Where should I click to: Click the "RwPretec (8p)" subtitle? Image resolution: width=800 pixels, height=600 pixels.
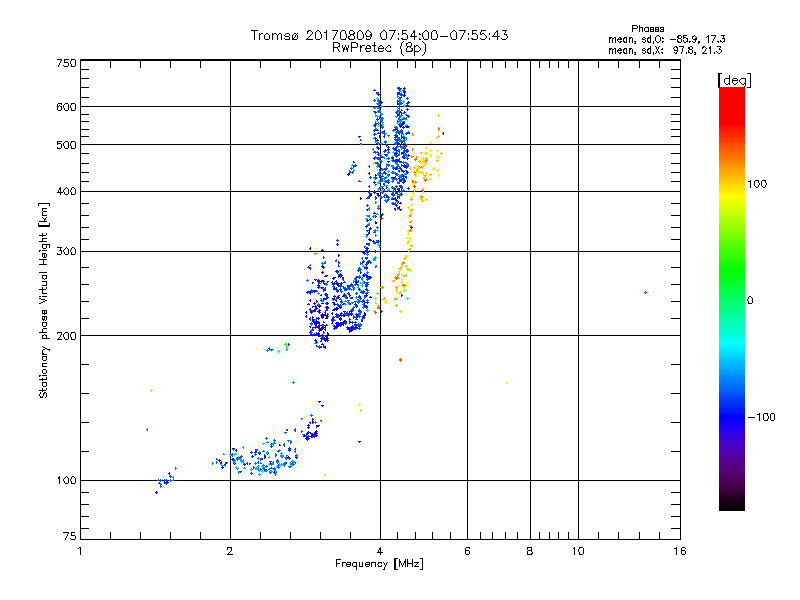(379, 48)
